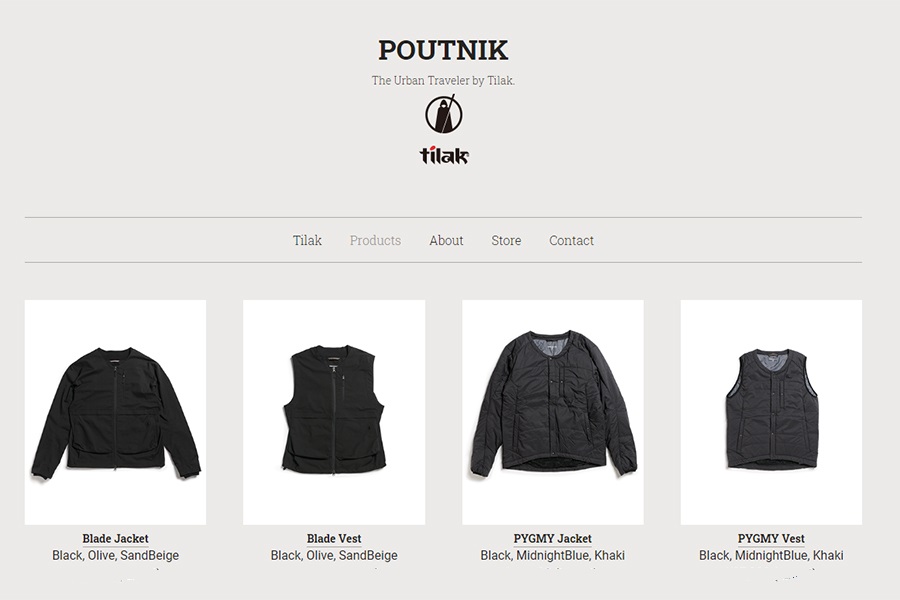Click the PYGMY Vest name link
Image resolution: width=900 pixels, height=600 pixels.
tap(771, 539)
